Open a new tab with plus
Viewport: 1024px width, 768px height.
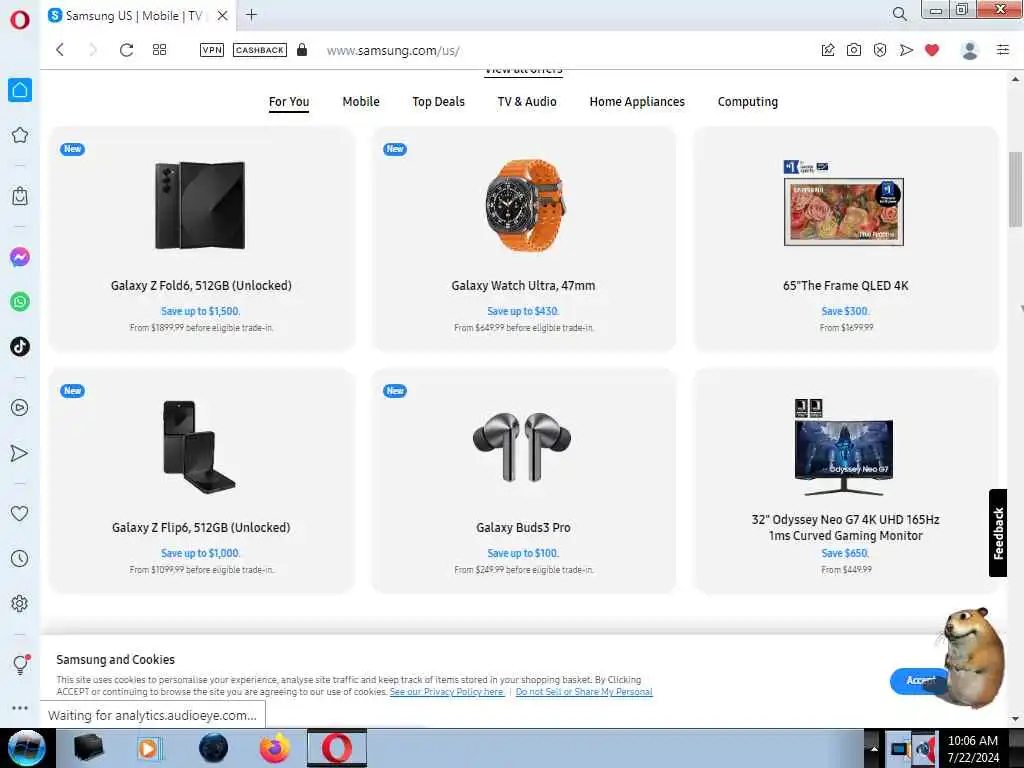[x=251, y=15]
